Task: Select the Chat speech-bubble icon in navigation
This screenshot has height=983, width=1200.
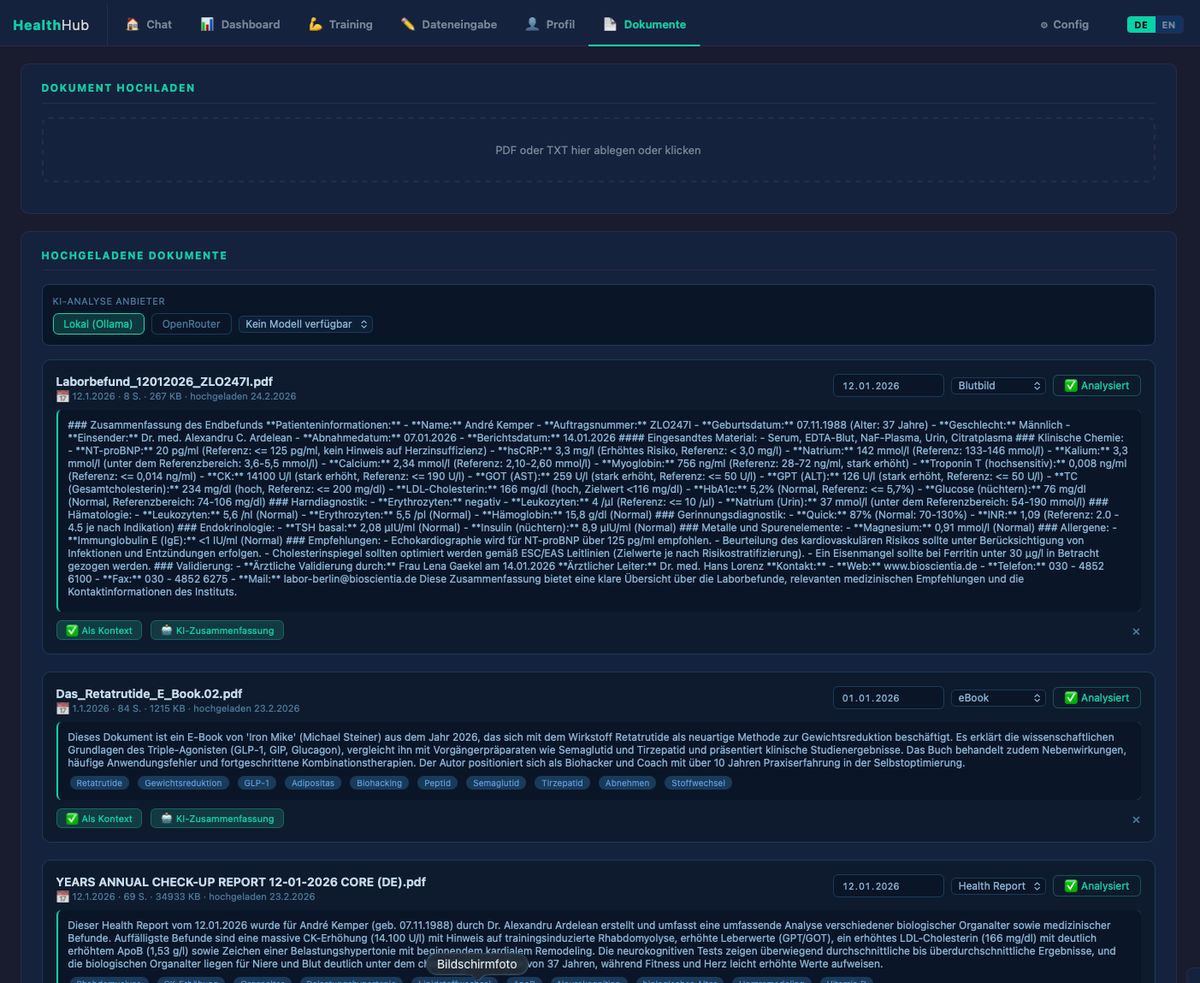Action: (x=131, y=24)
